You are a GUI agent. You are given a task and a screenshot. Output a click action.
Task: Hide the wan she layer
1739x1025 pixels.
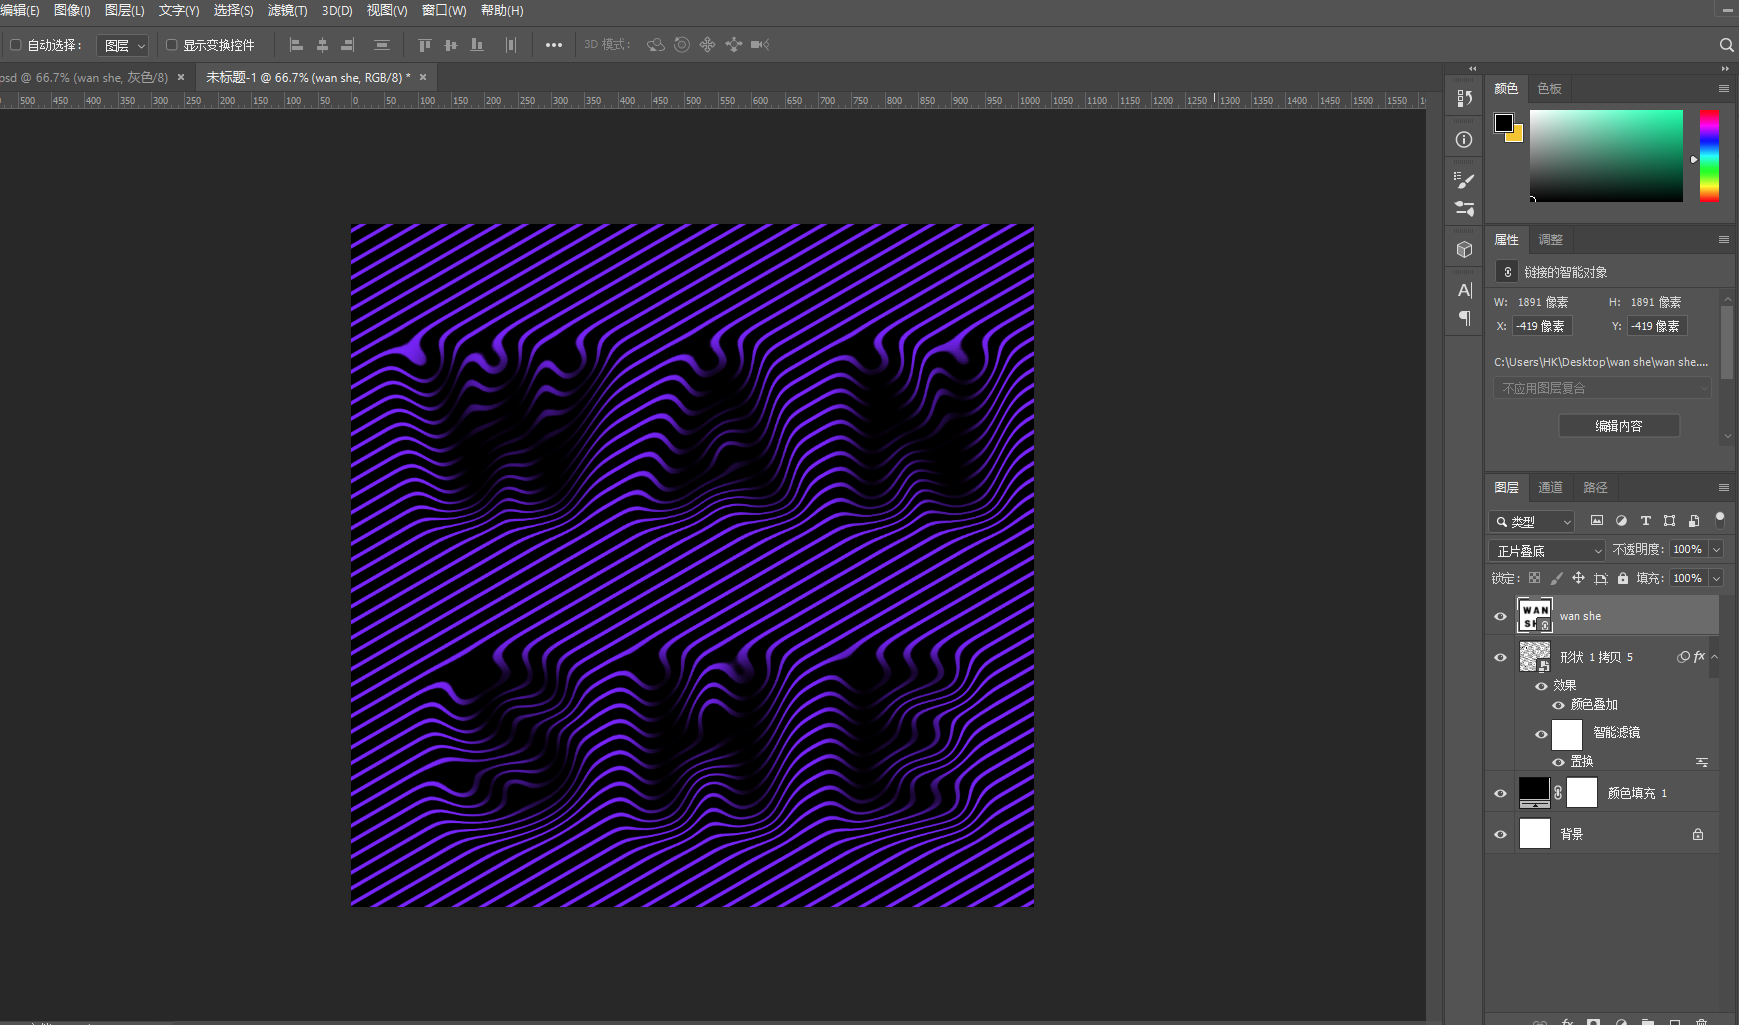point(1500,617)
